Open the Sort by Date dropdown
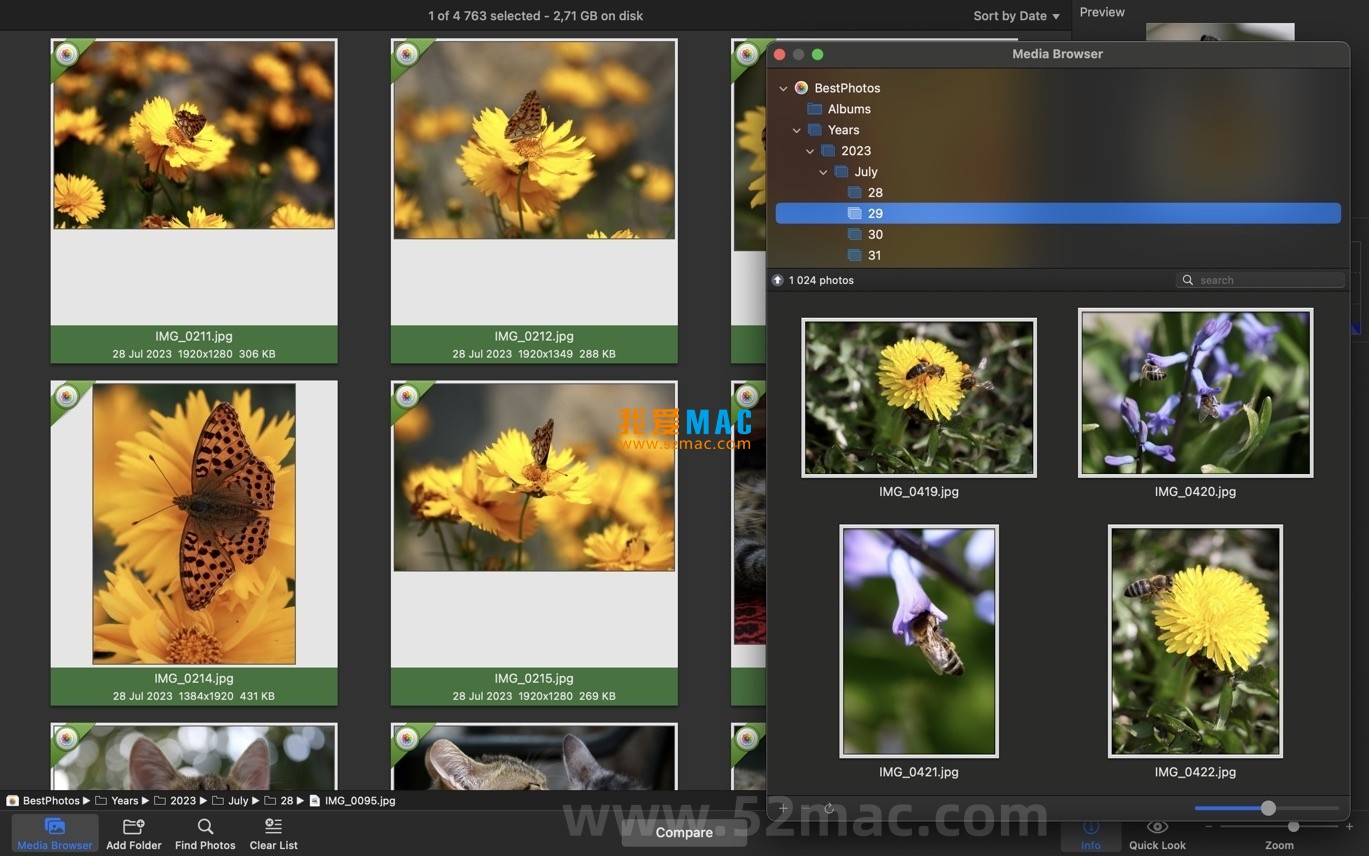Image resolution: width=1369 pixels, height=856 pixels. click(x=1013, y=15)
